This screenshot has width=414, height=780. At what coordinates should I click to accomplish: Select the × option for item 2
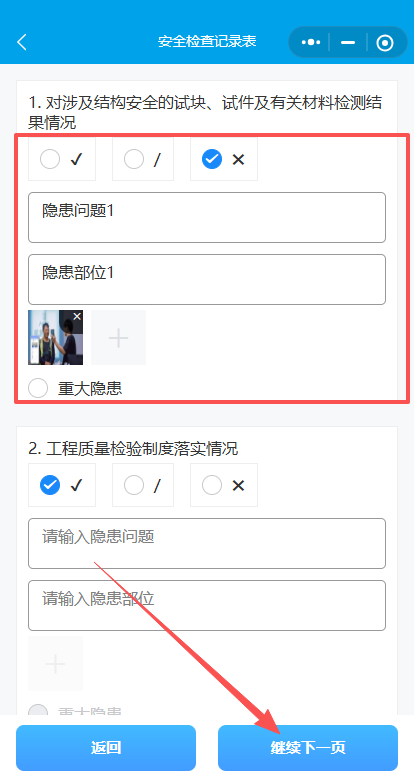point(224,485)
